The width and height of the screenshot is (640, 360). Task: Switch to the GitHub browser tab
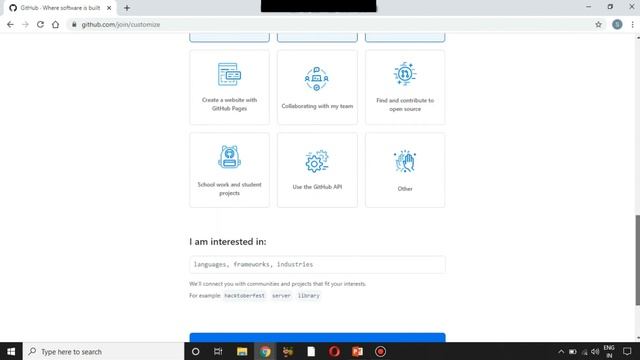(x=60, y=8)
